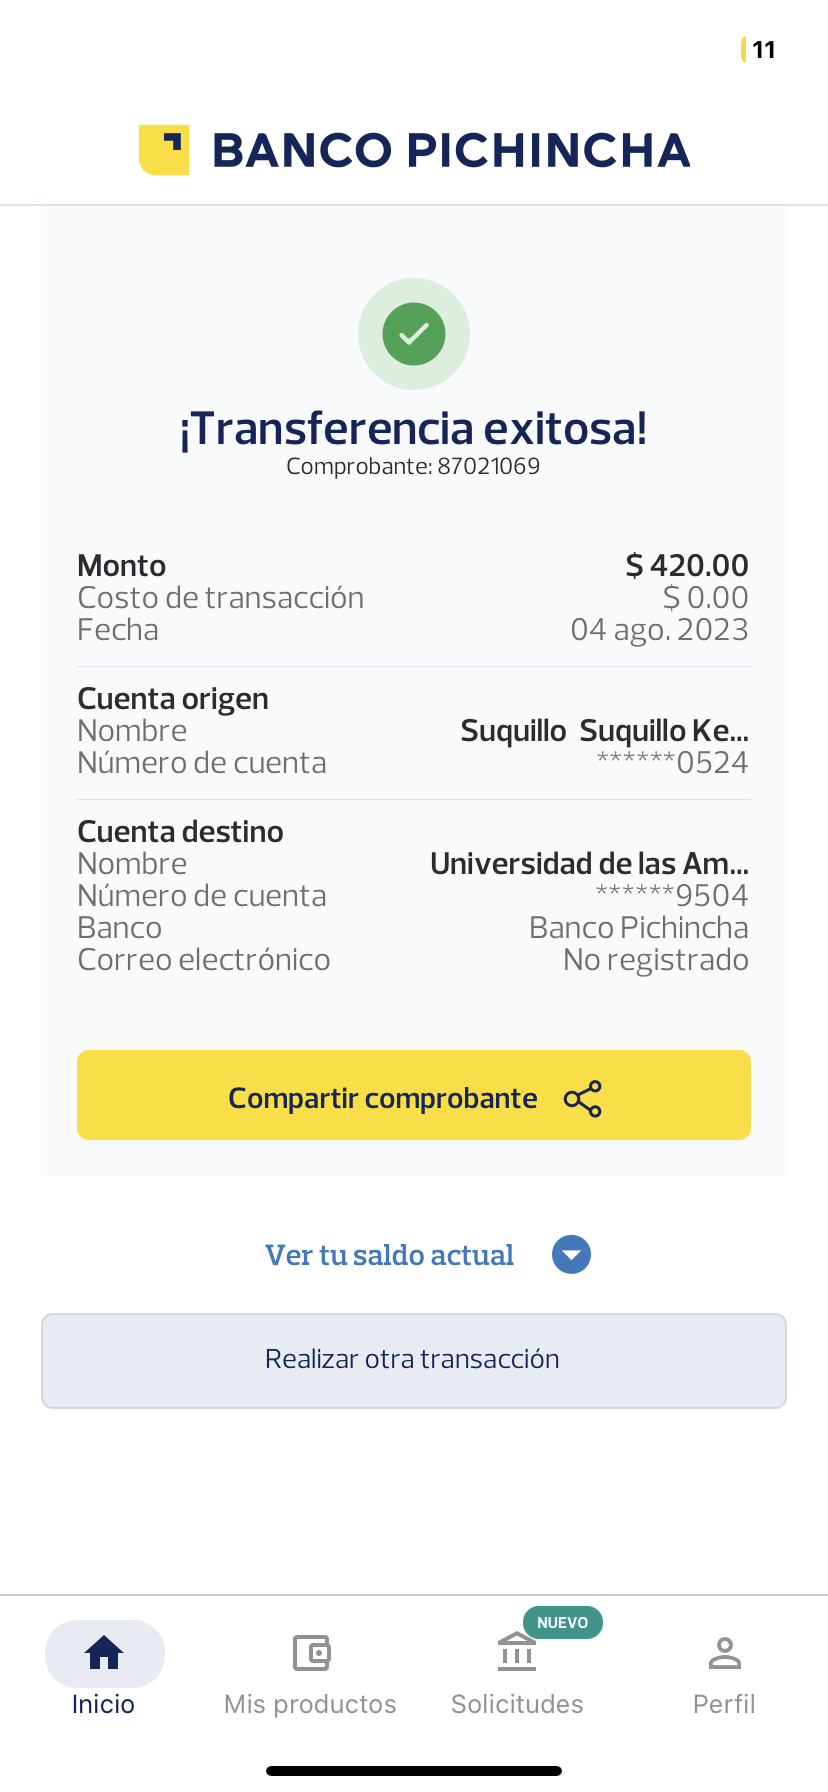This screenshot has height=1792, width=828.
Task: Tap the Mis productos wallet icon
Action: [x=311, y=1653]
